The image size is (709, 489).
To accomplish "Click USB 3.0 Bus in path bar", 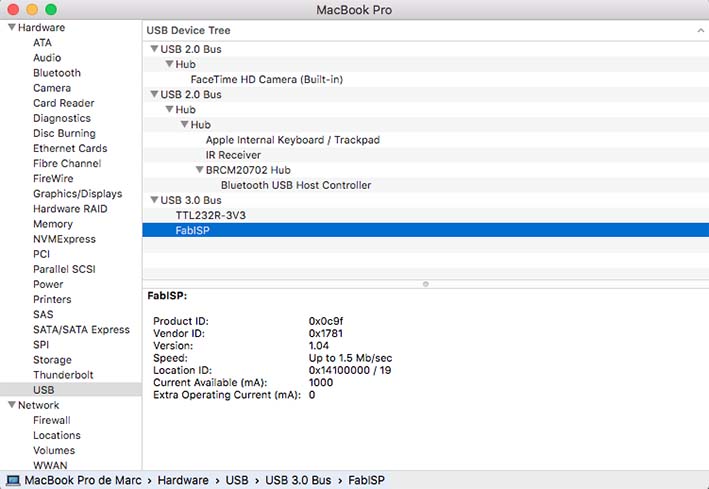I will (298, 480).
